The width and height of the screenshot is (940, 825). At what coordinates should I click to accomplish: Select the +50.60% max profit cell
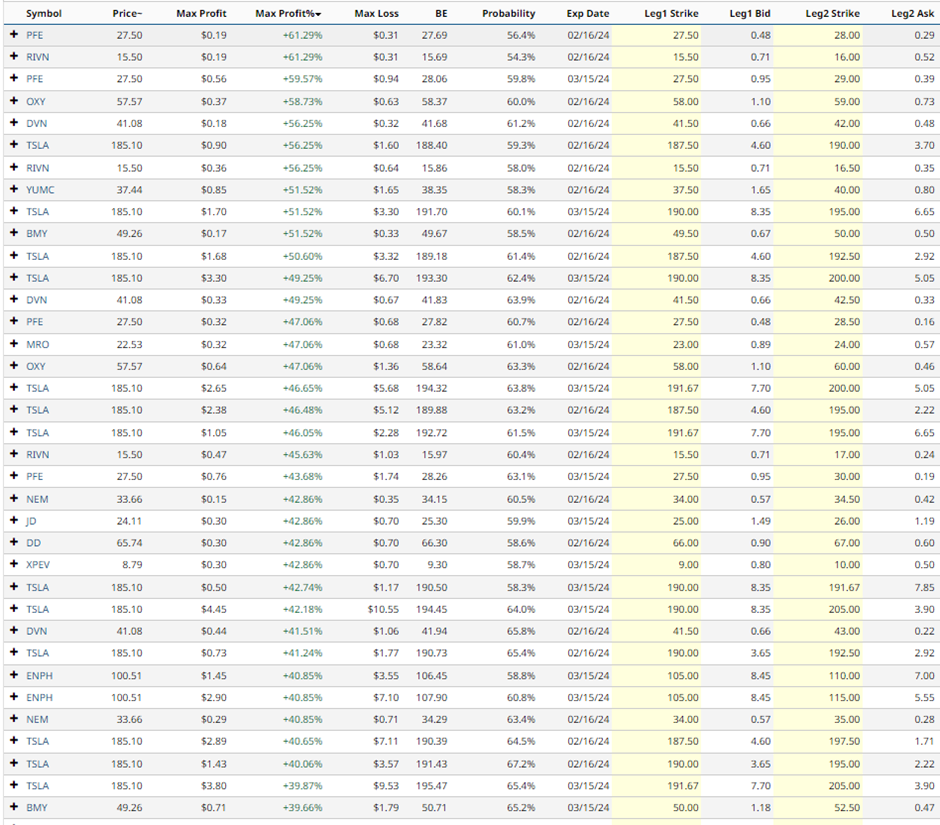[x=302, y=256]
